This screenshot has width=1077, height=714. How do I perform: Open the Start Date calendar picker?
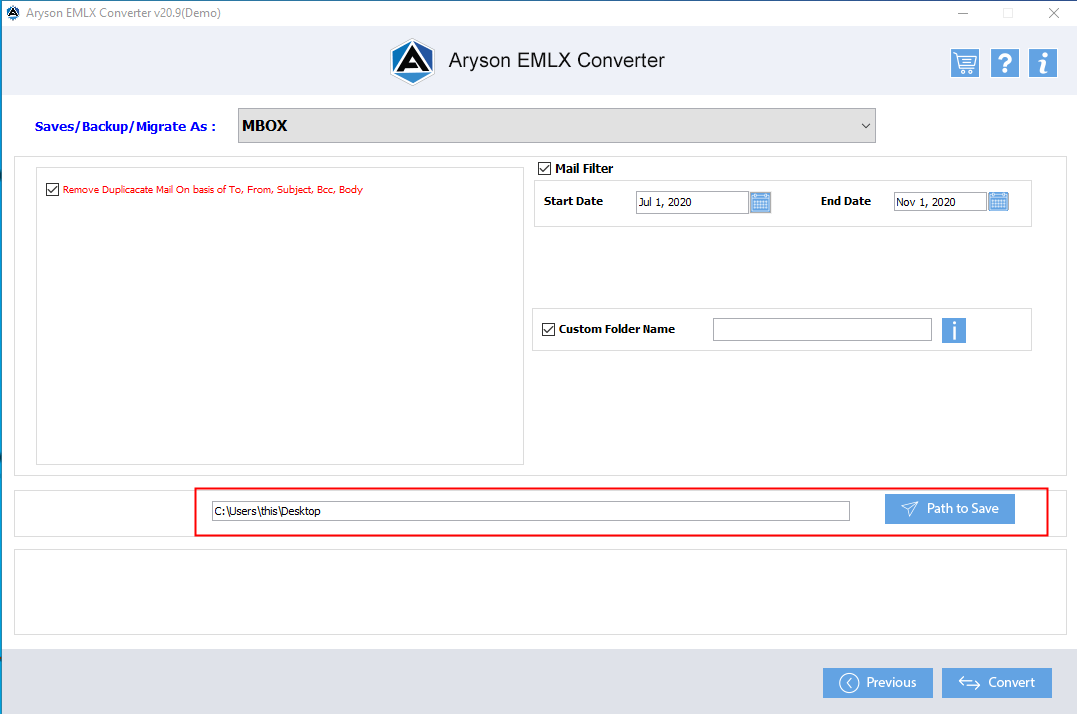click(x=760, y=203)
